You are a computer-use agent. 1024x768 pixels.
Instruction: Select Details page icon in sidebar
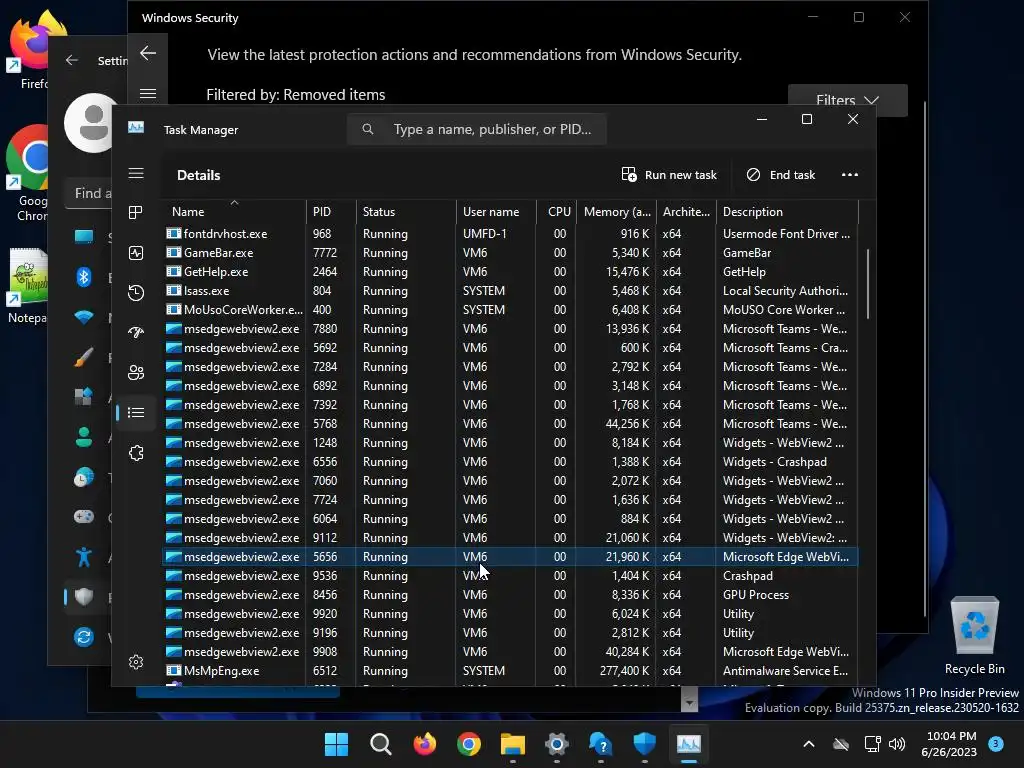click(136, 413)
